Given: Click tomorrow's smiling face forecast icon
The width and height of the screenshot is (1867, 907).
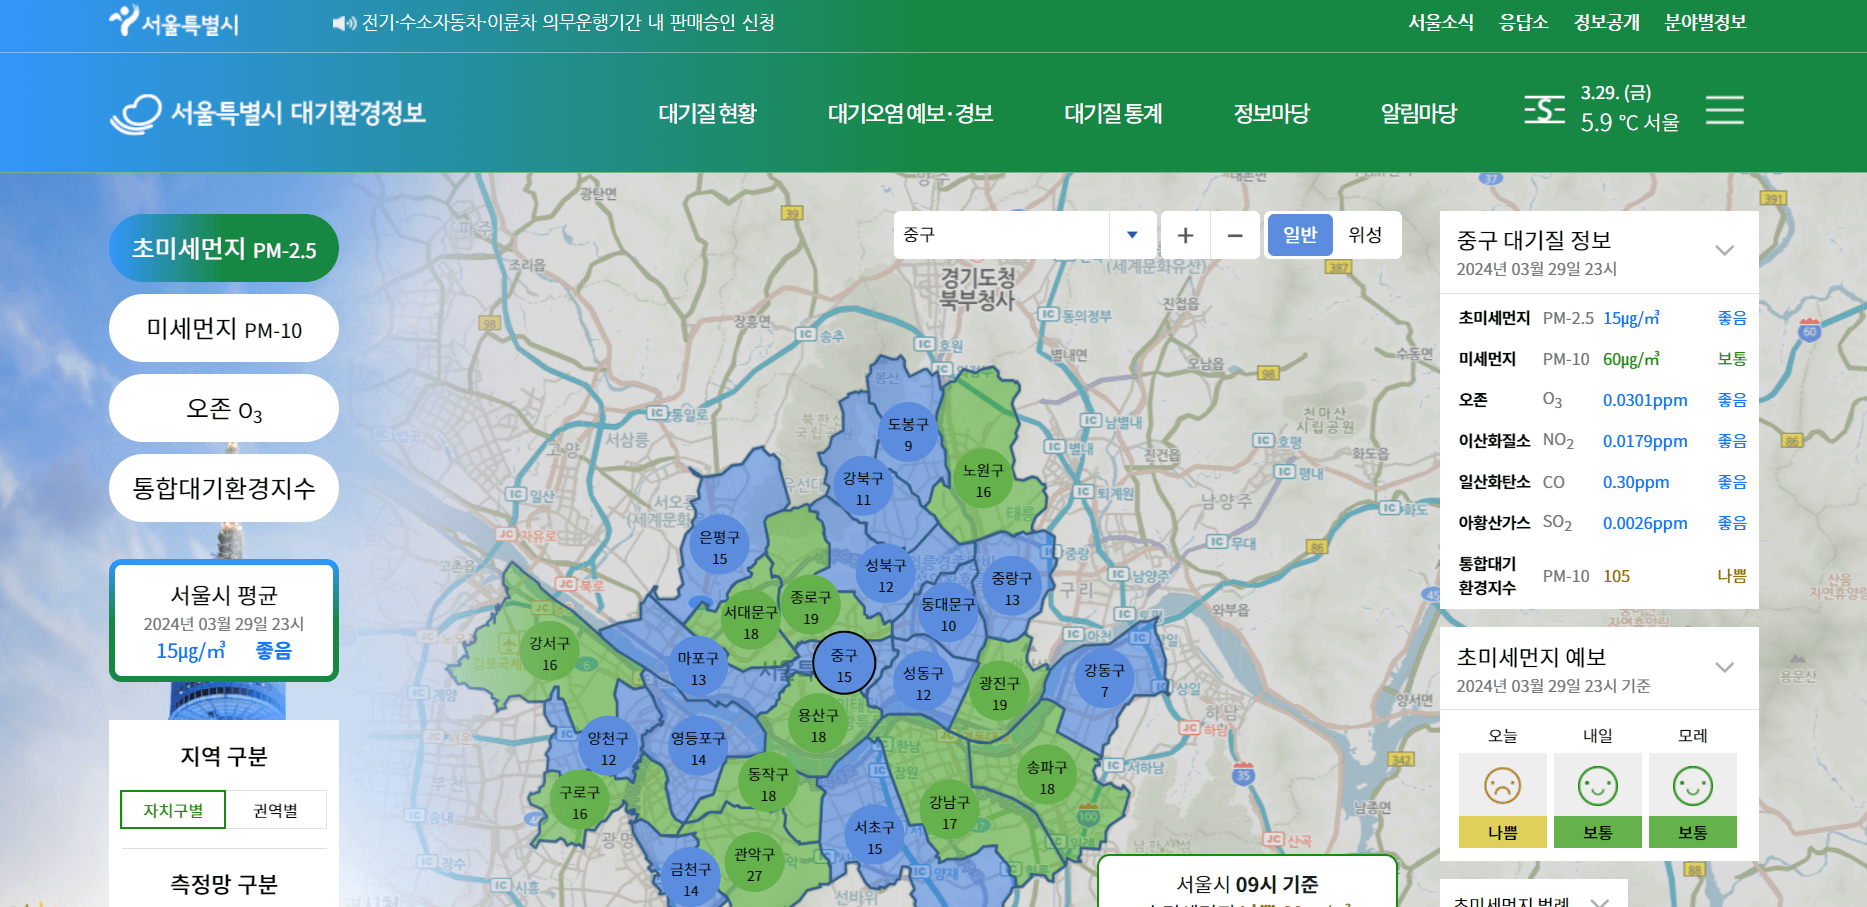Looking at the screenshot, I should coord(1598,786).
